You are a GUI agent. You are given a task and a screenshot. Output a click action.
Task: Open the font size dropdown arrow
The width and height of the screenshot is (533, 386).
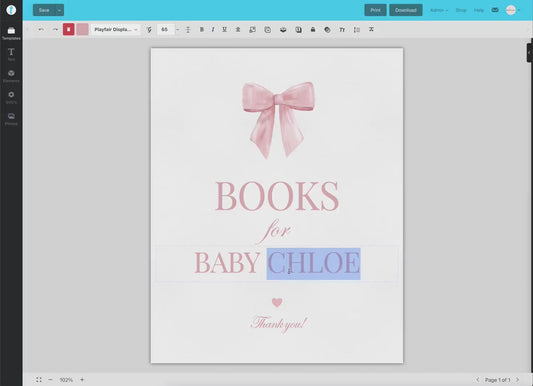tap(177, 30)
